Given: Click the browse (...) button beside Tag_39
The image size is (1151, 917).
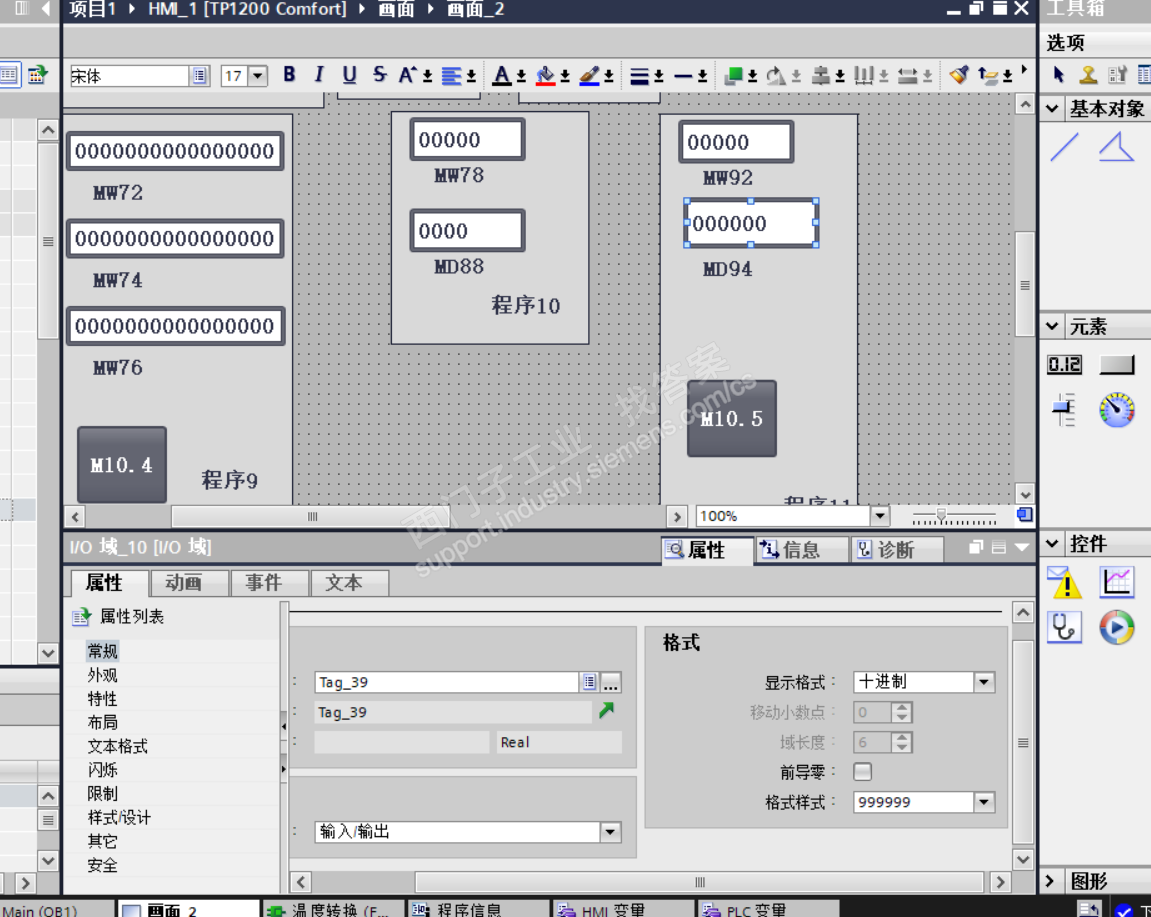Looking at the screenshot, I should click(611, 683).
